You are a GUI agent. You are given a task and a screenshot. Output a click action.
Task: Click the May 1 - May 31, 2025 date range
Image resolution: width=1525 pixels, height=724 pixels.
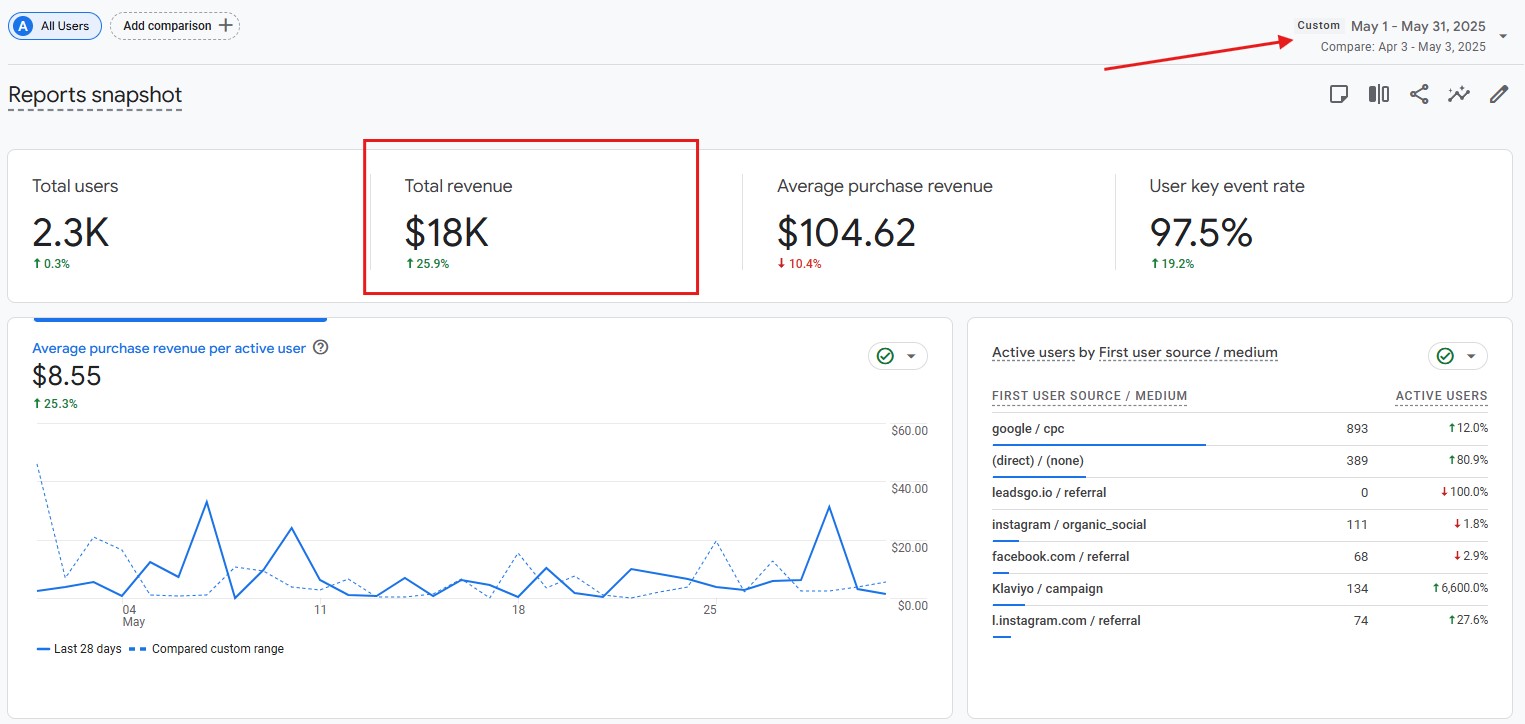click(x=1418, y=26)
